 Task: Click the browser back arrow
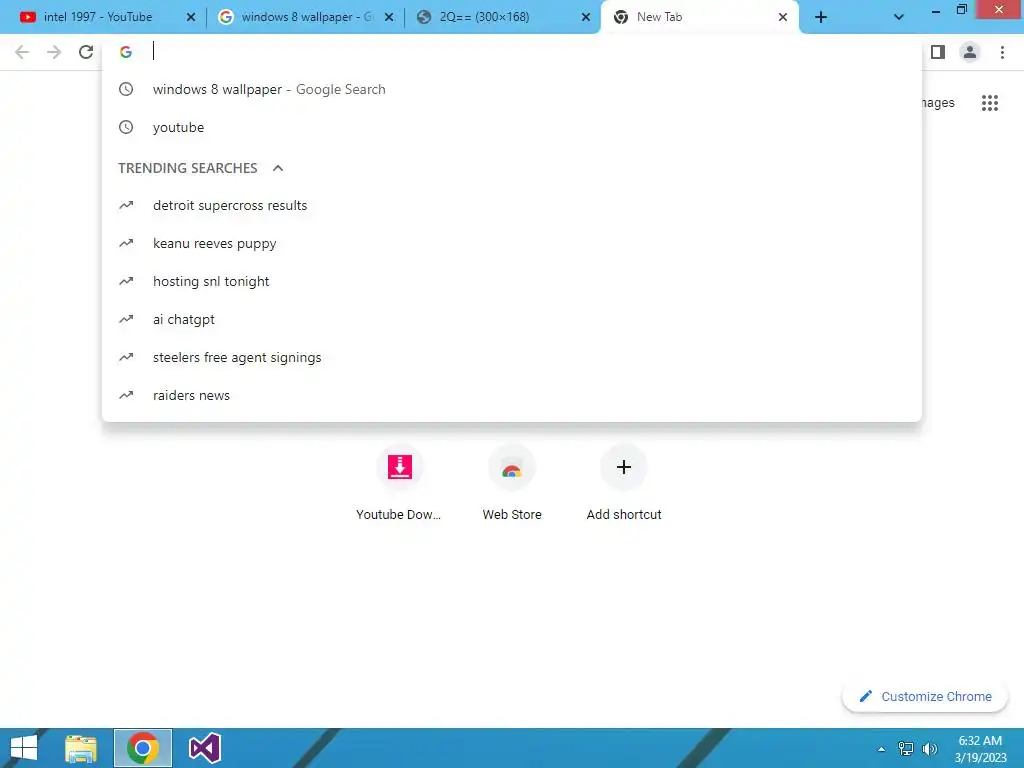click(22, 52)
